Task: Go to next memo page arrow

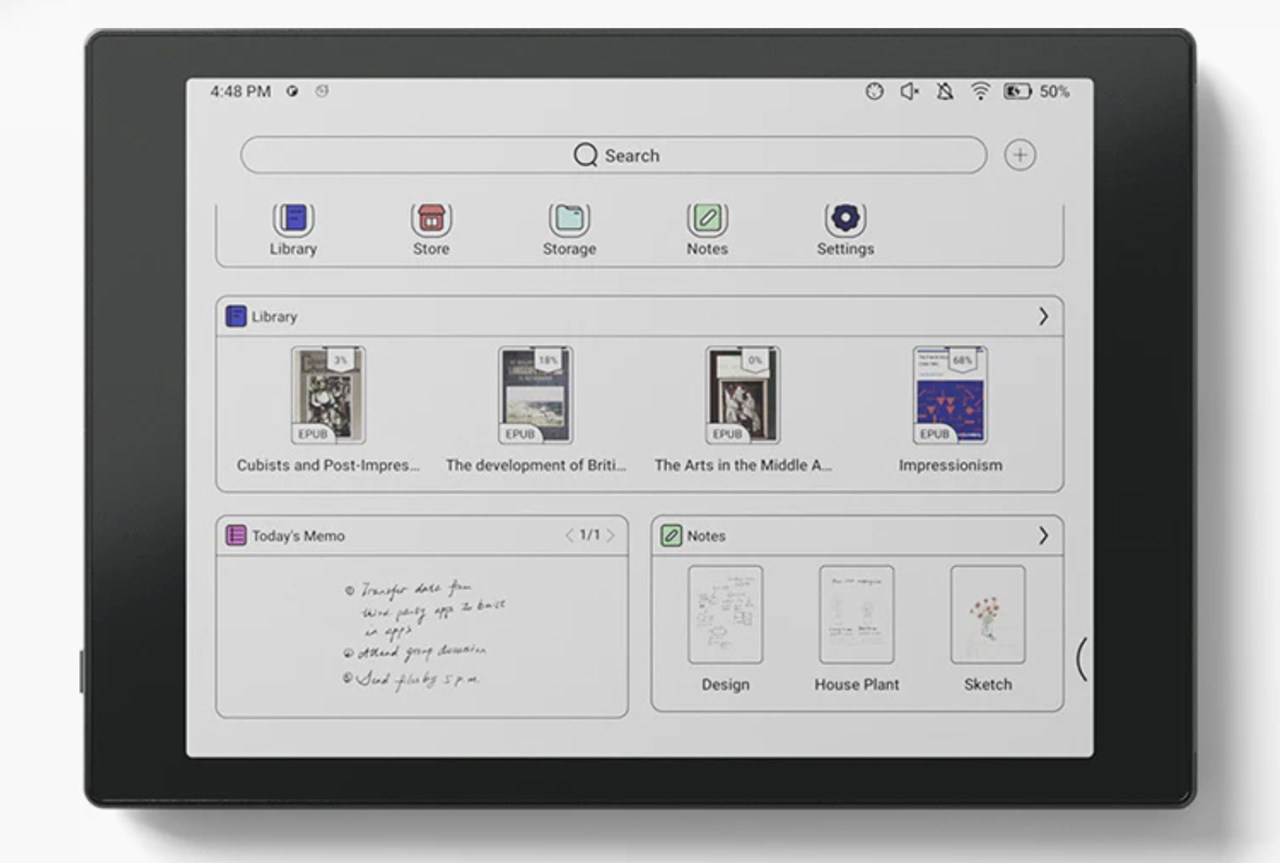Action: point(611,536)
